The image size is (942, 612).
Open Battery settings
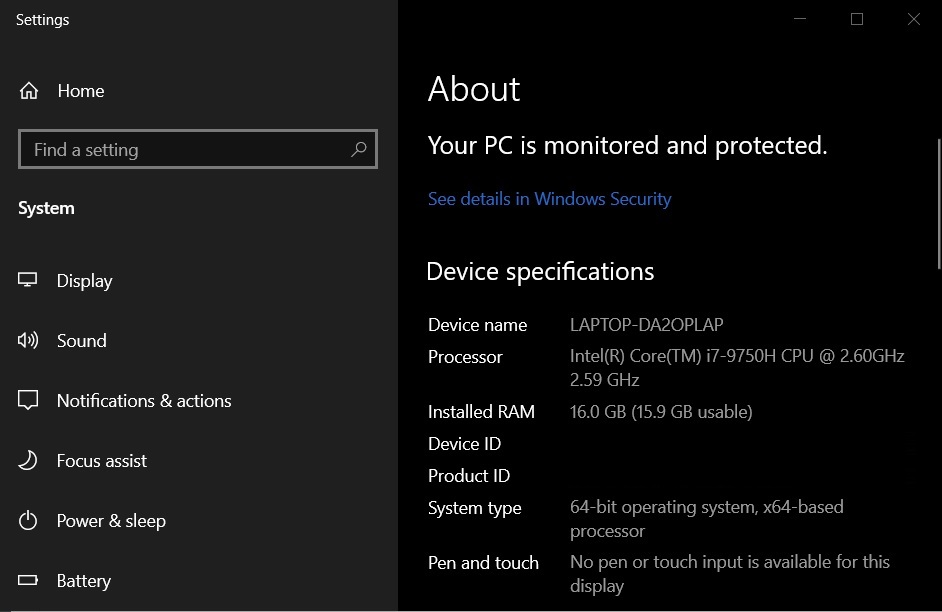point(84,580)
